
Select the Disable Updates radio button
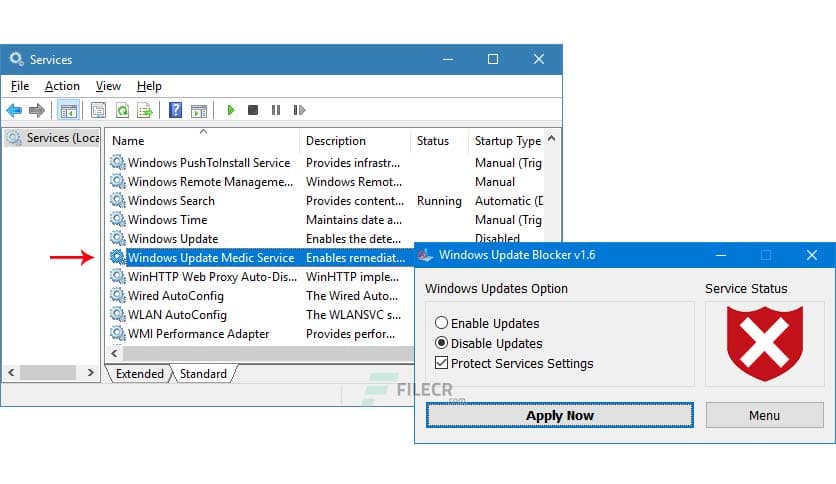441,343
